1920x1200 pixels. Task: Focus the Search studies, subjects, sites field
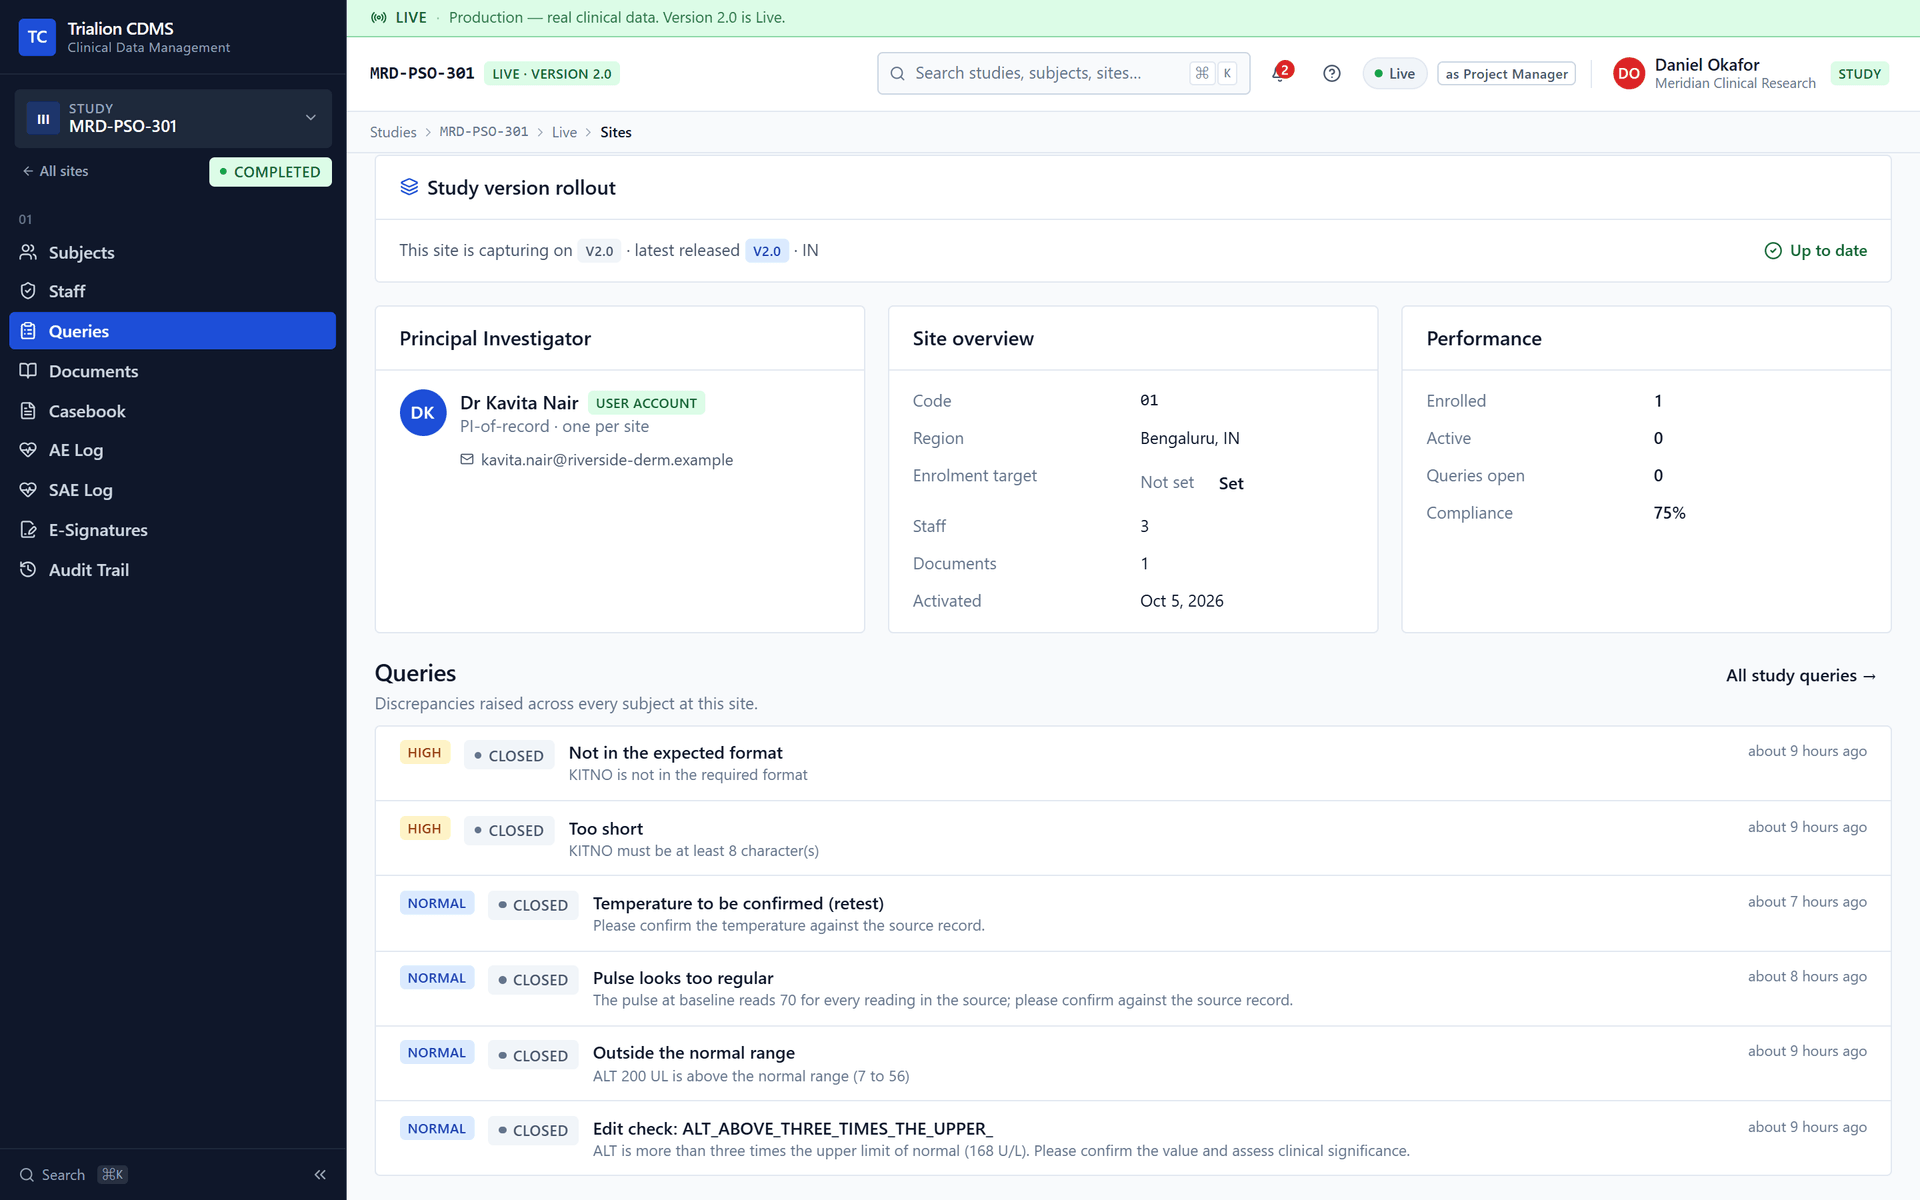click(1063, 73)
